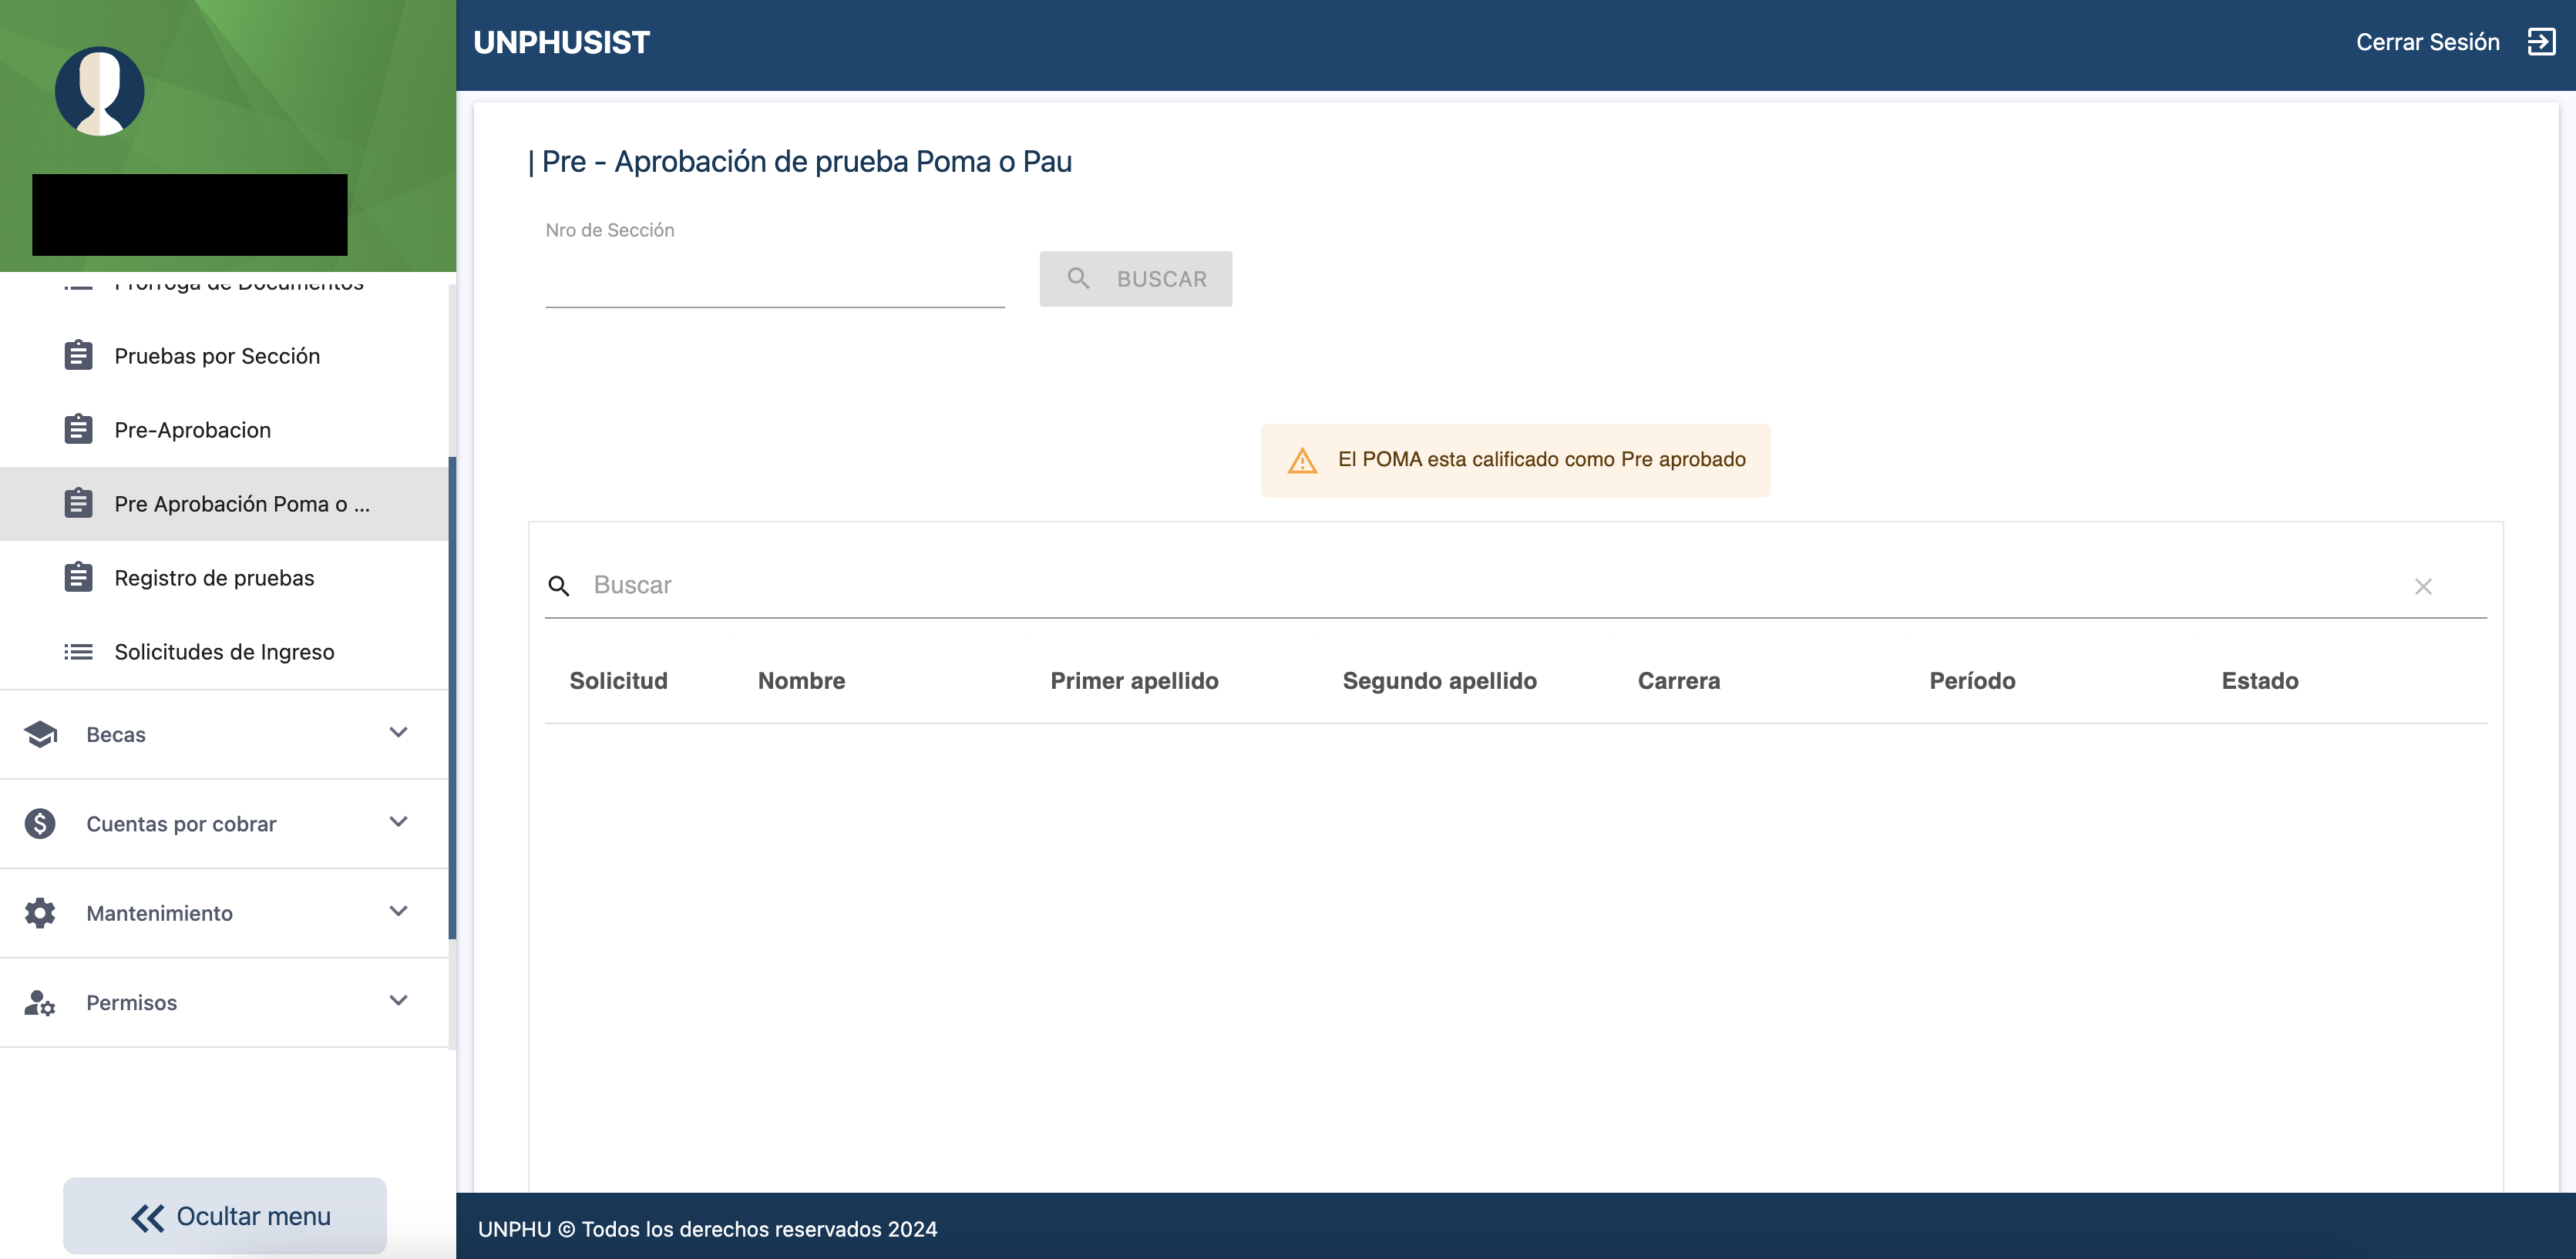Open Pruebas por Sección menu item
This screenshot has height=1259, width=2576.
[217, 356]
